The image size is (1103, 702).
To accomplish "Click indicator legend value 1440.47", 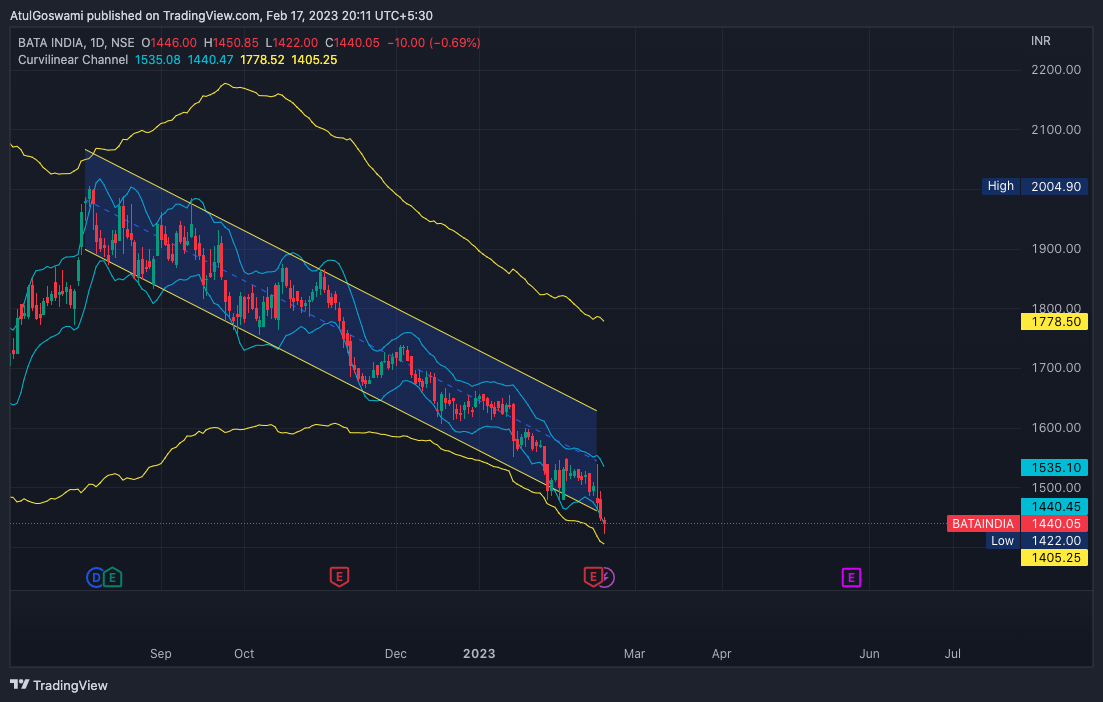I will tap(210, 60).
